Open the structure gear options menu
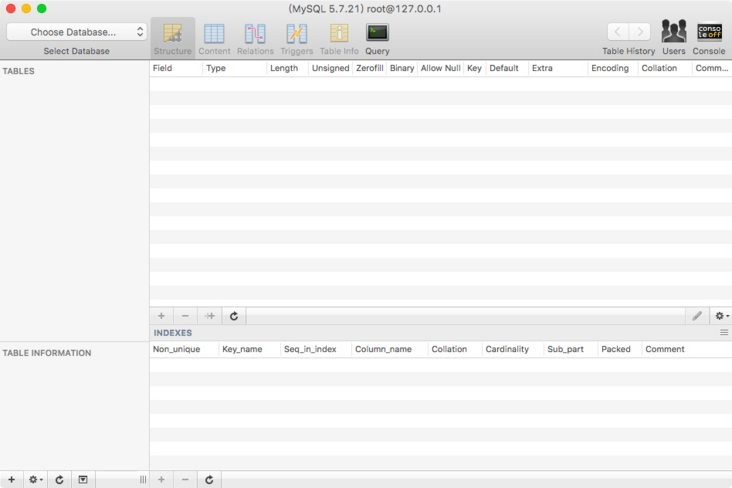This screenshot has width=732, height=488. pyautogui.click(x=721, y=316)
